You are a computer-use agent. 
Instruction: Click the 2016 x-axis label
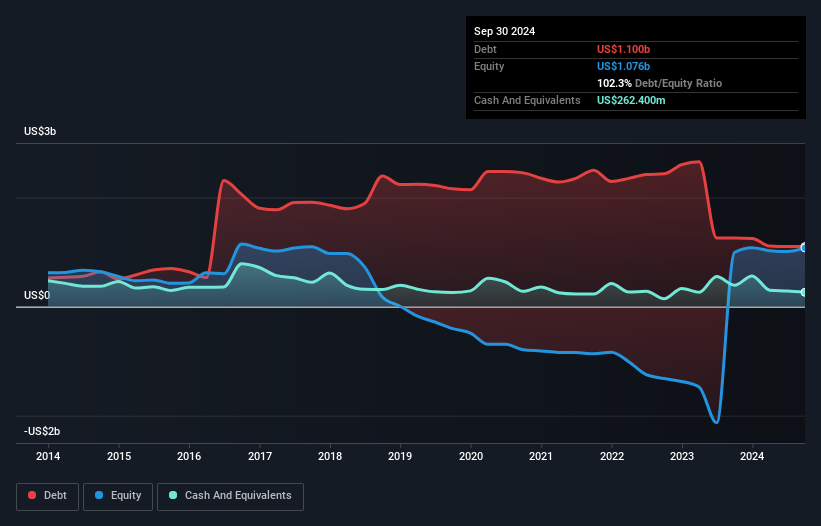tap(189, 456)
